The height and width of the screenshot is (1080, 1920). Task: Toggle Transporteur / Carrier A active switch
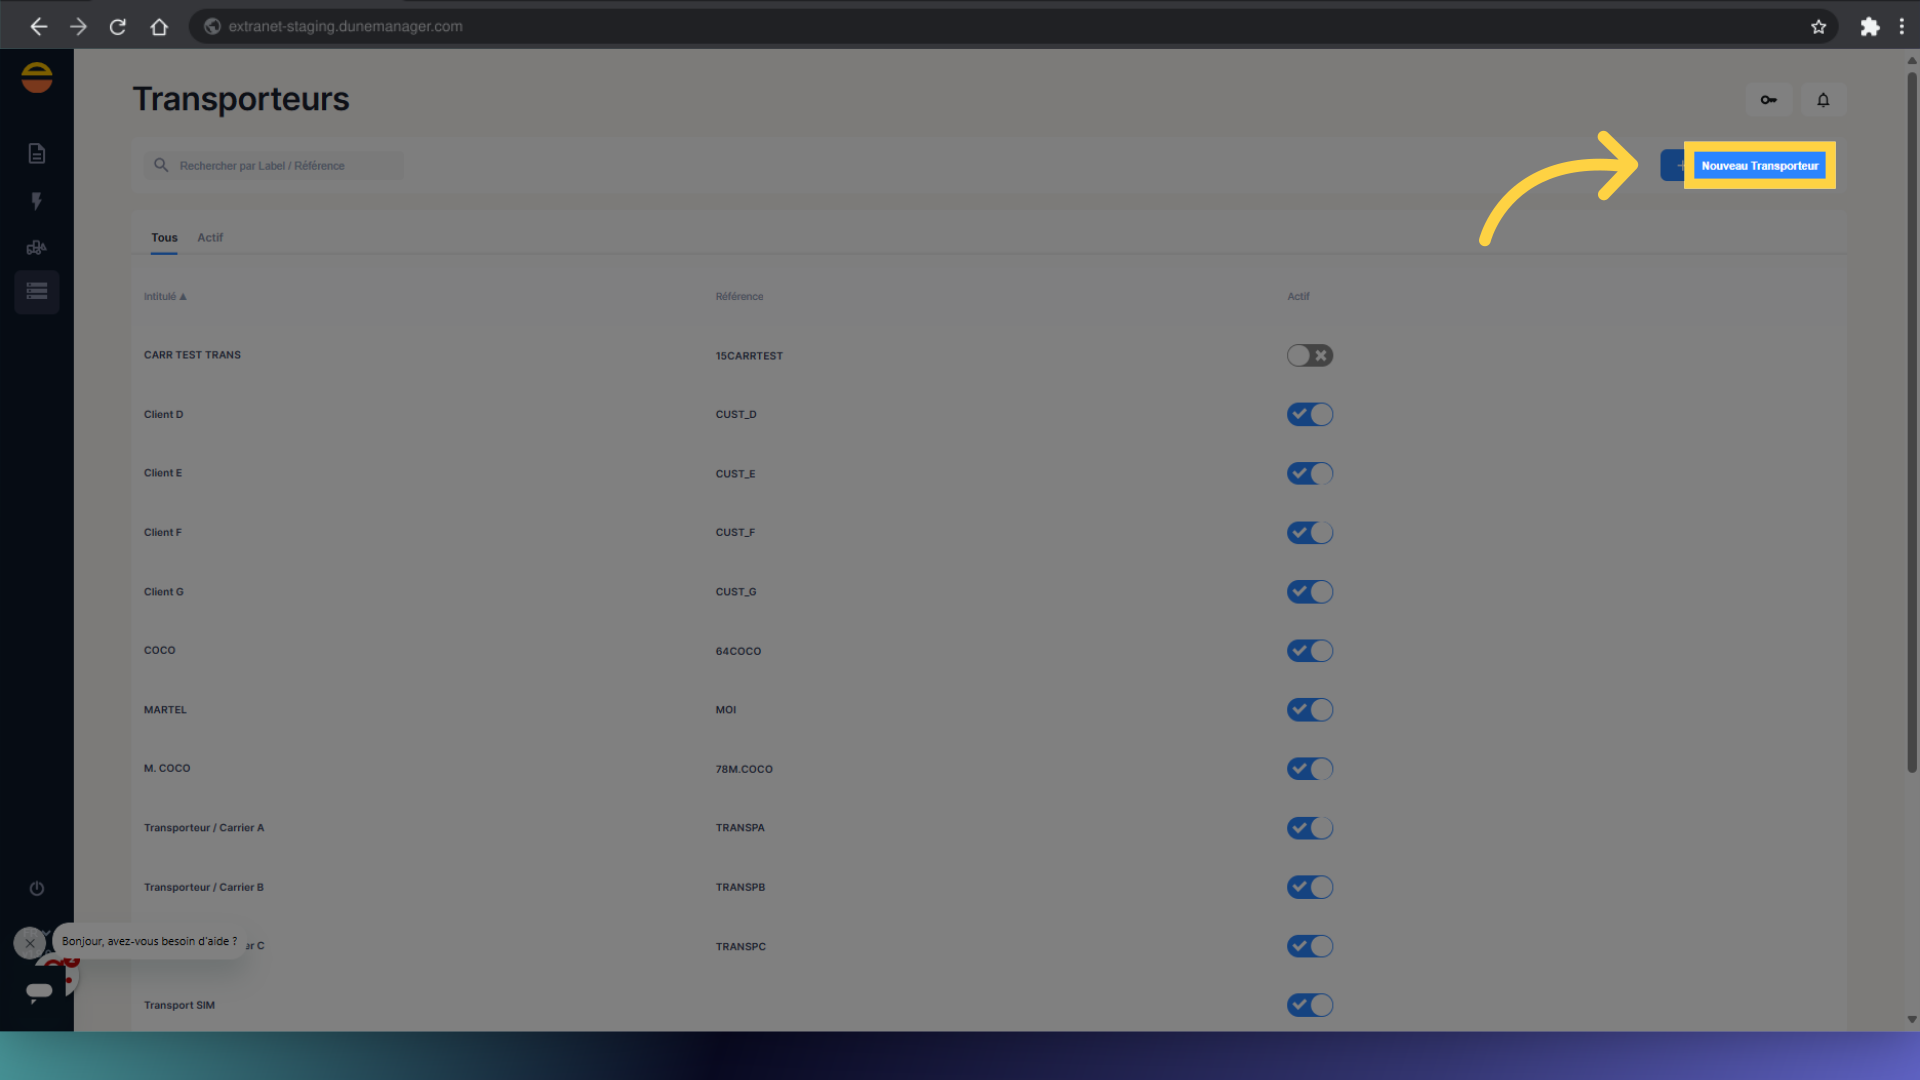[1309, 828]
